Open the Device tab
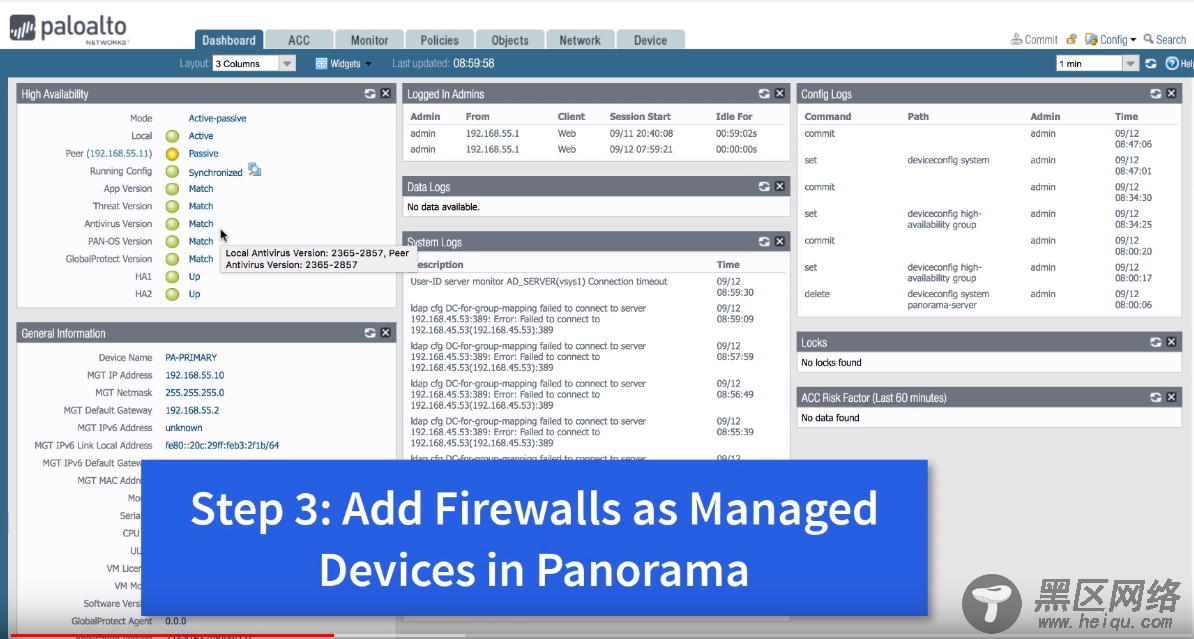The width and height of the screenshot is (1194, 639). coord(650,40)
